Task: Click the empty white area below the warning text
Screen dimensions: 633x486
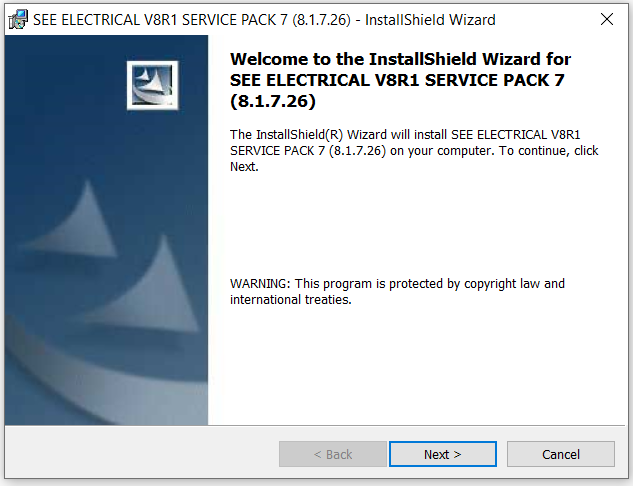Action: click(x=416, y=363)
